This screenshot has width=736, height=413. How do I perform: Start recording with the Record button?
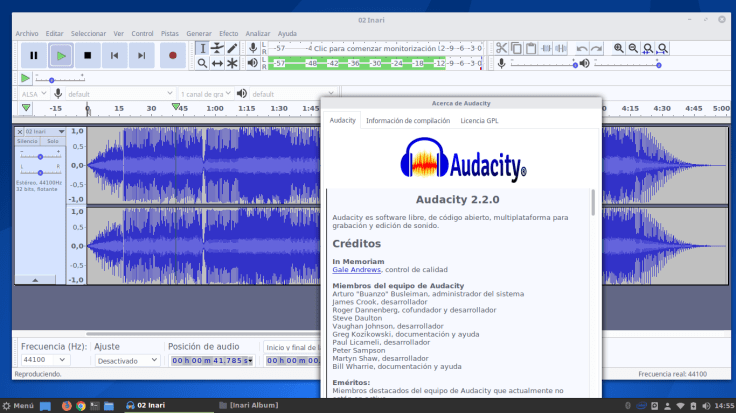(172, 56)
